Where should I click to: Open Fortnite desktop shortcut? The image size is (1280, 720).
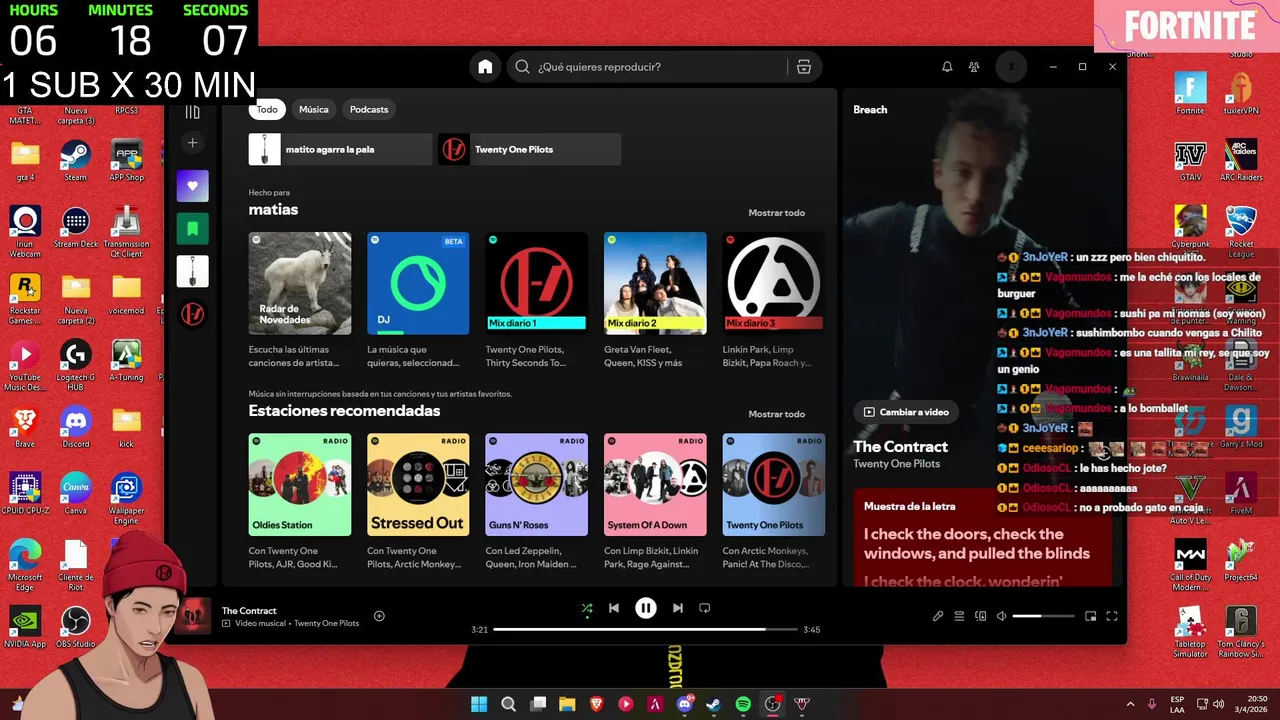click(x=1190, y=94)
